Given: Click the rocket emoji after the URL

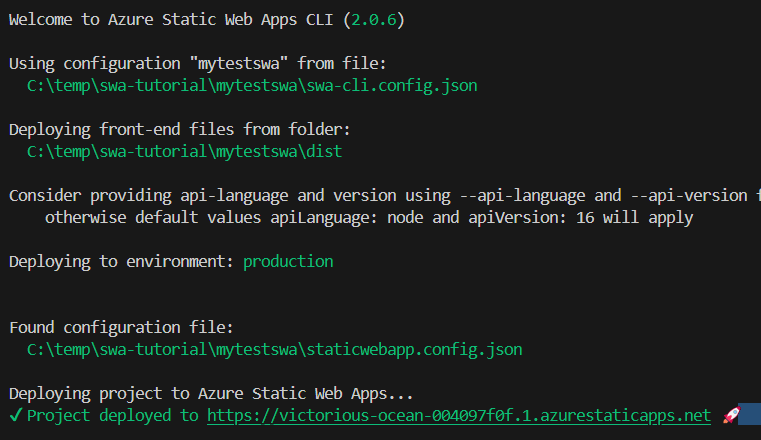Looking at the screenshot, I should point(731,415).
